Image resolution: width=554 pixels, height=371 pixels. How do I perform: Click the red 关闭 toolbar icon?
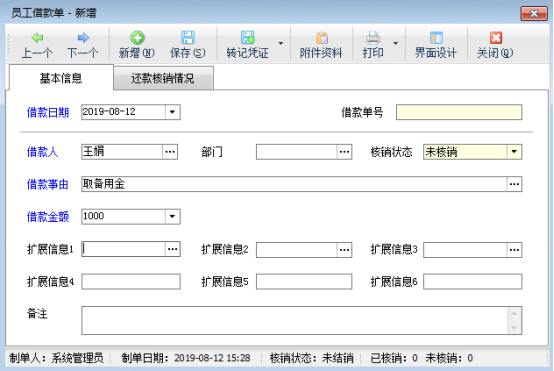pos(495,37)
